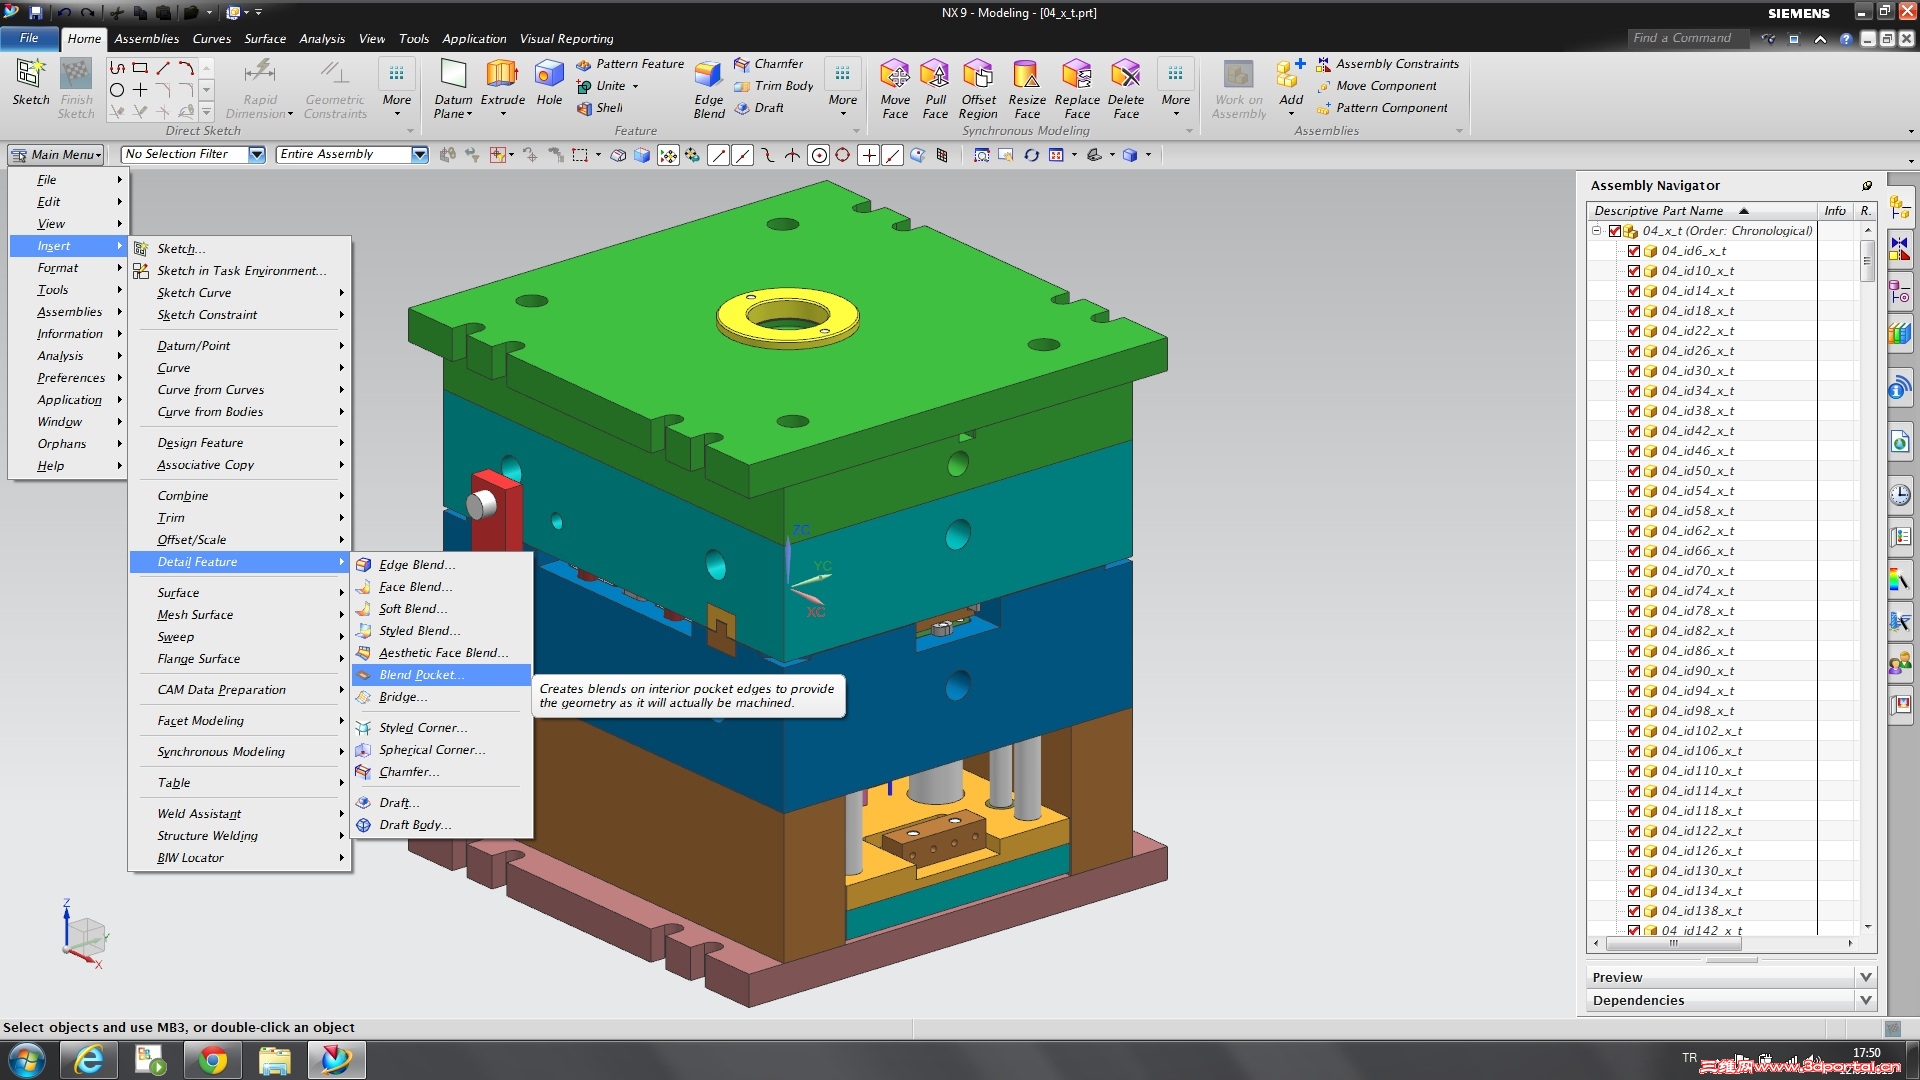The height and width of the screenshot is (1080, 1920).
Task: Click the Move Face icon
Action: tap(894, 76)
